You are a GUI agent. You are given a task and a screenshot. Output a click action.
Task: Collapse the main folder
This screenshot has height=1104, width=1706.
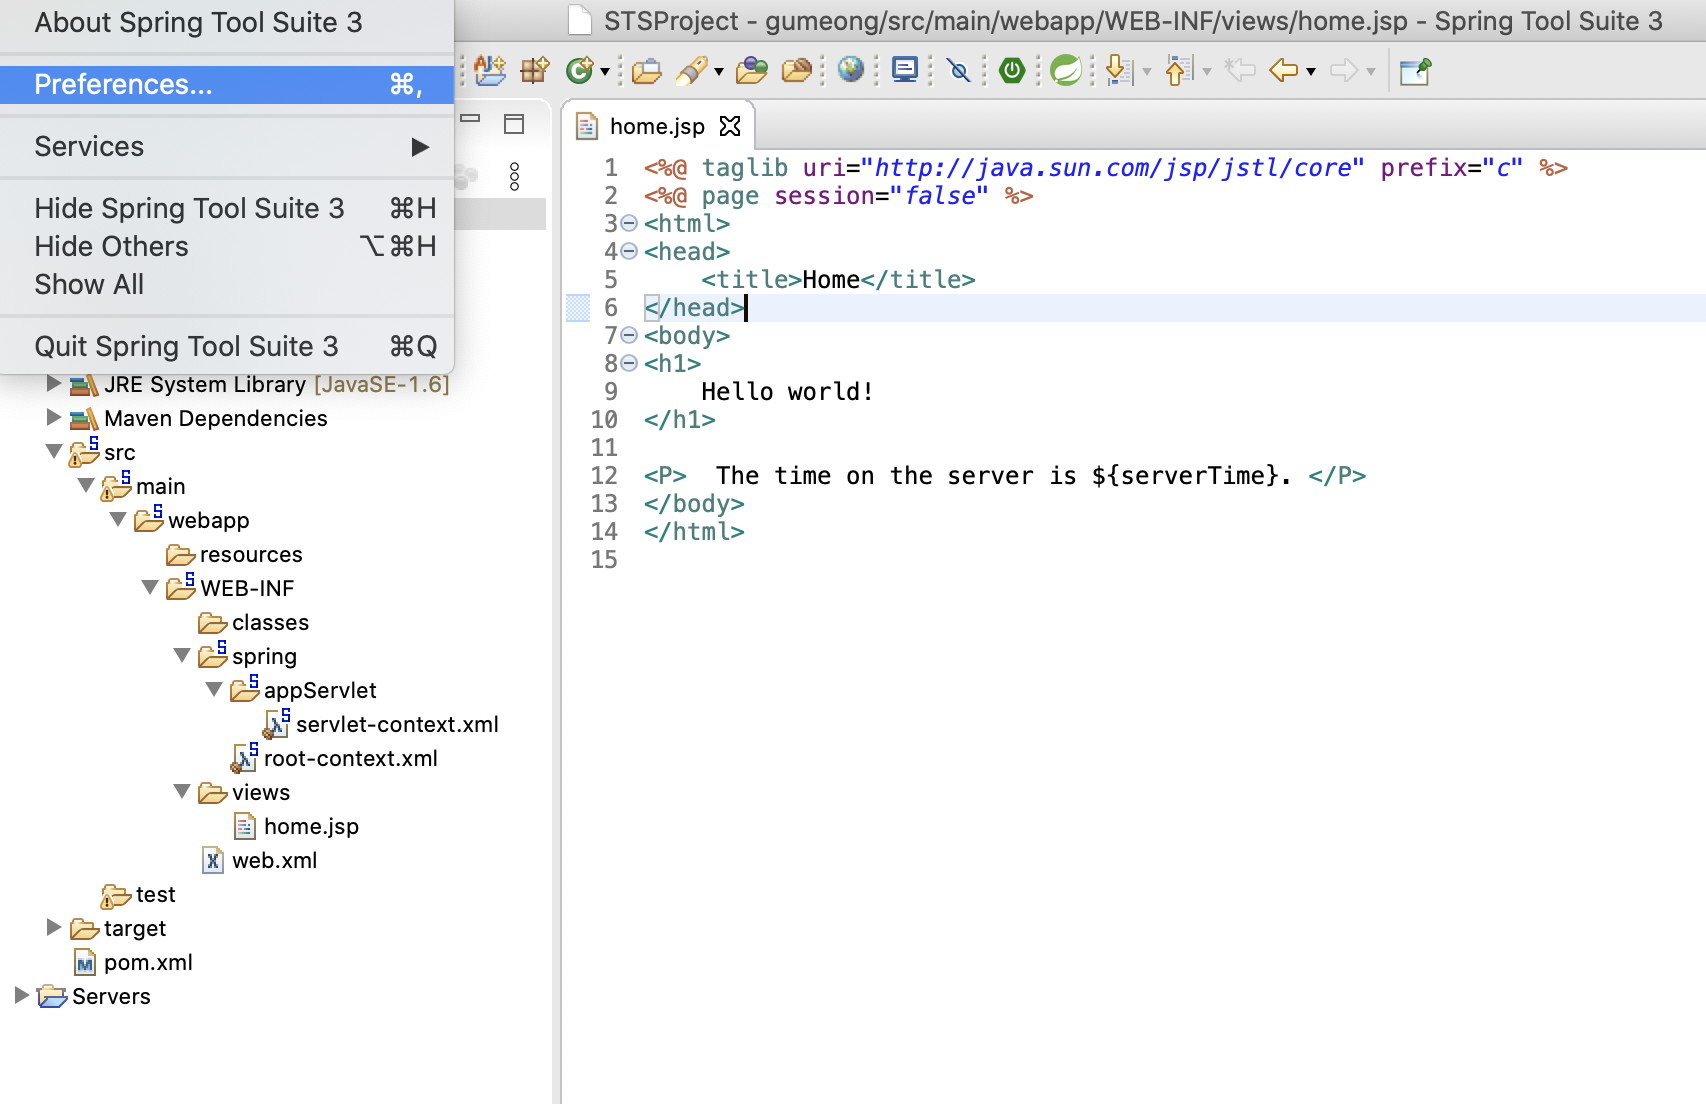pyautogui.click(x=86, y=485)
